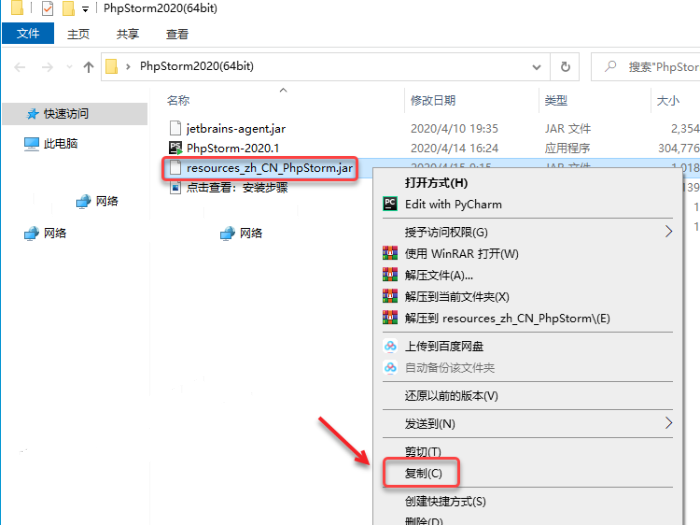
Task: Go up one folder level
Action: [88, 67]
